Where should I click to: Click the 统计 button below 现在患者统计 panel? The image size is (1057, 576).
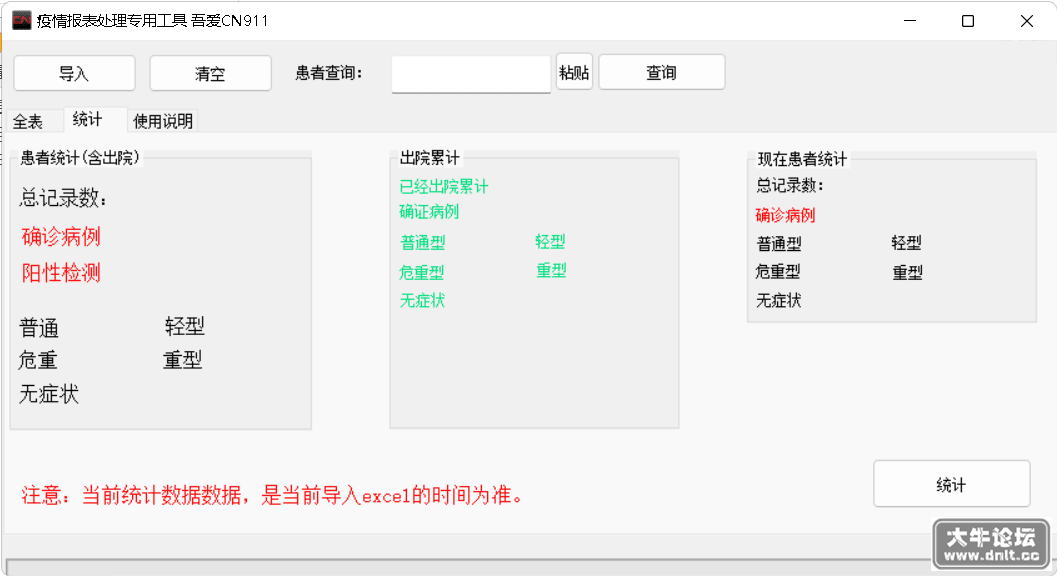point(951,484)
